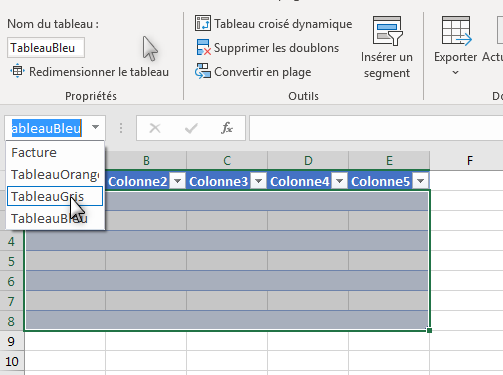The height and width of the screenshot is (375, 503).
Task: Open the Colonne3 filter dropdown
Action: [258, 181]
